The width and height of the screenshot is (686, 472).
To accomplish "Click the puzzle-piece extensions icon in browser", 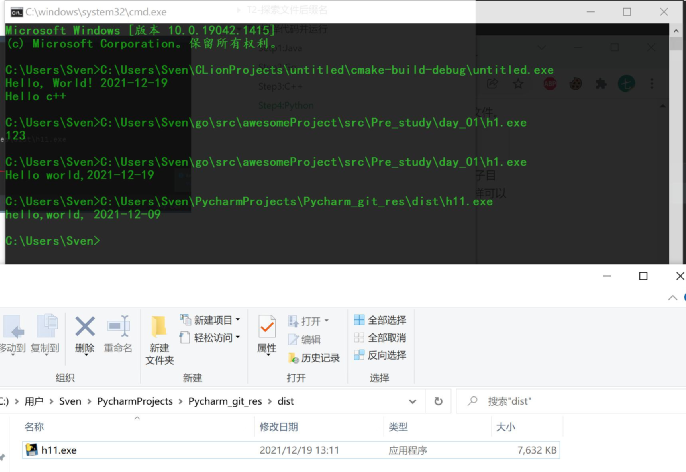I will 601,84.
